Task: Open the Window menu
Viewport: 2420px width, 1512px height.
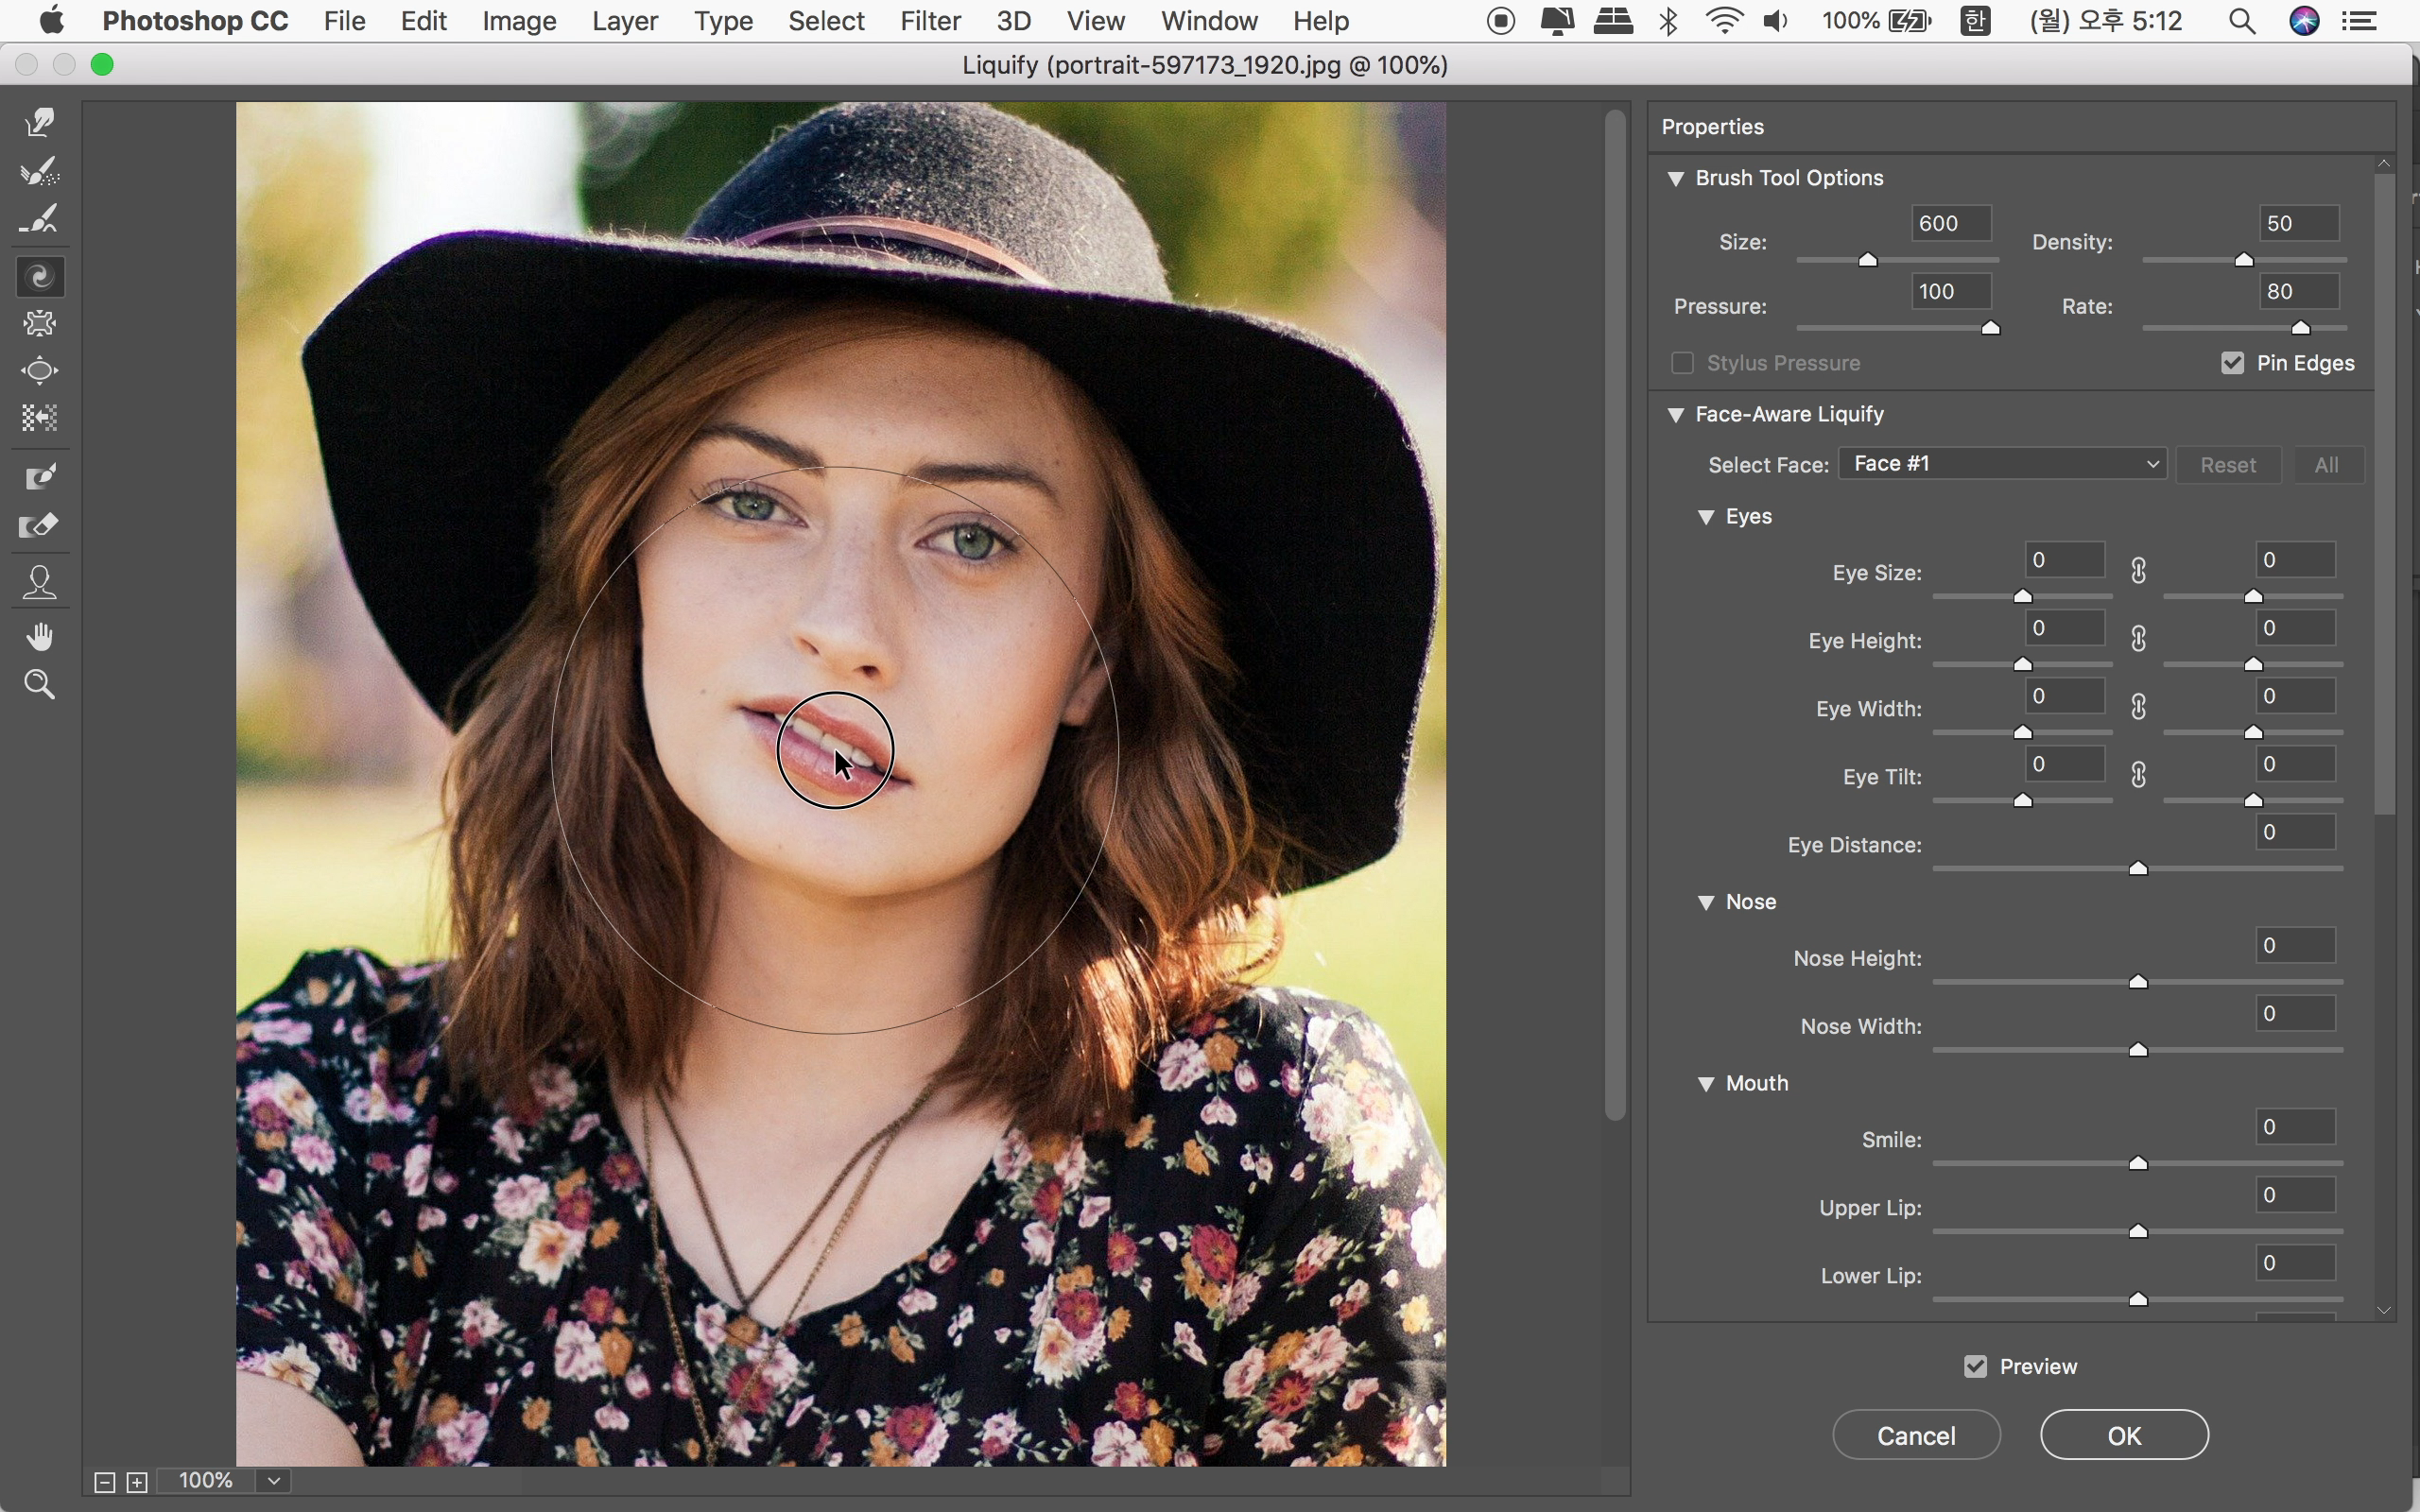Action: (x=1208, y=21)
